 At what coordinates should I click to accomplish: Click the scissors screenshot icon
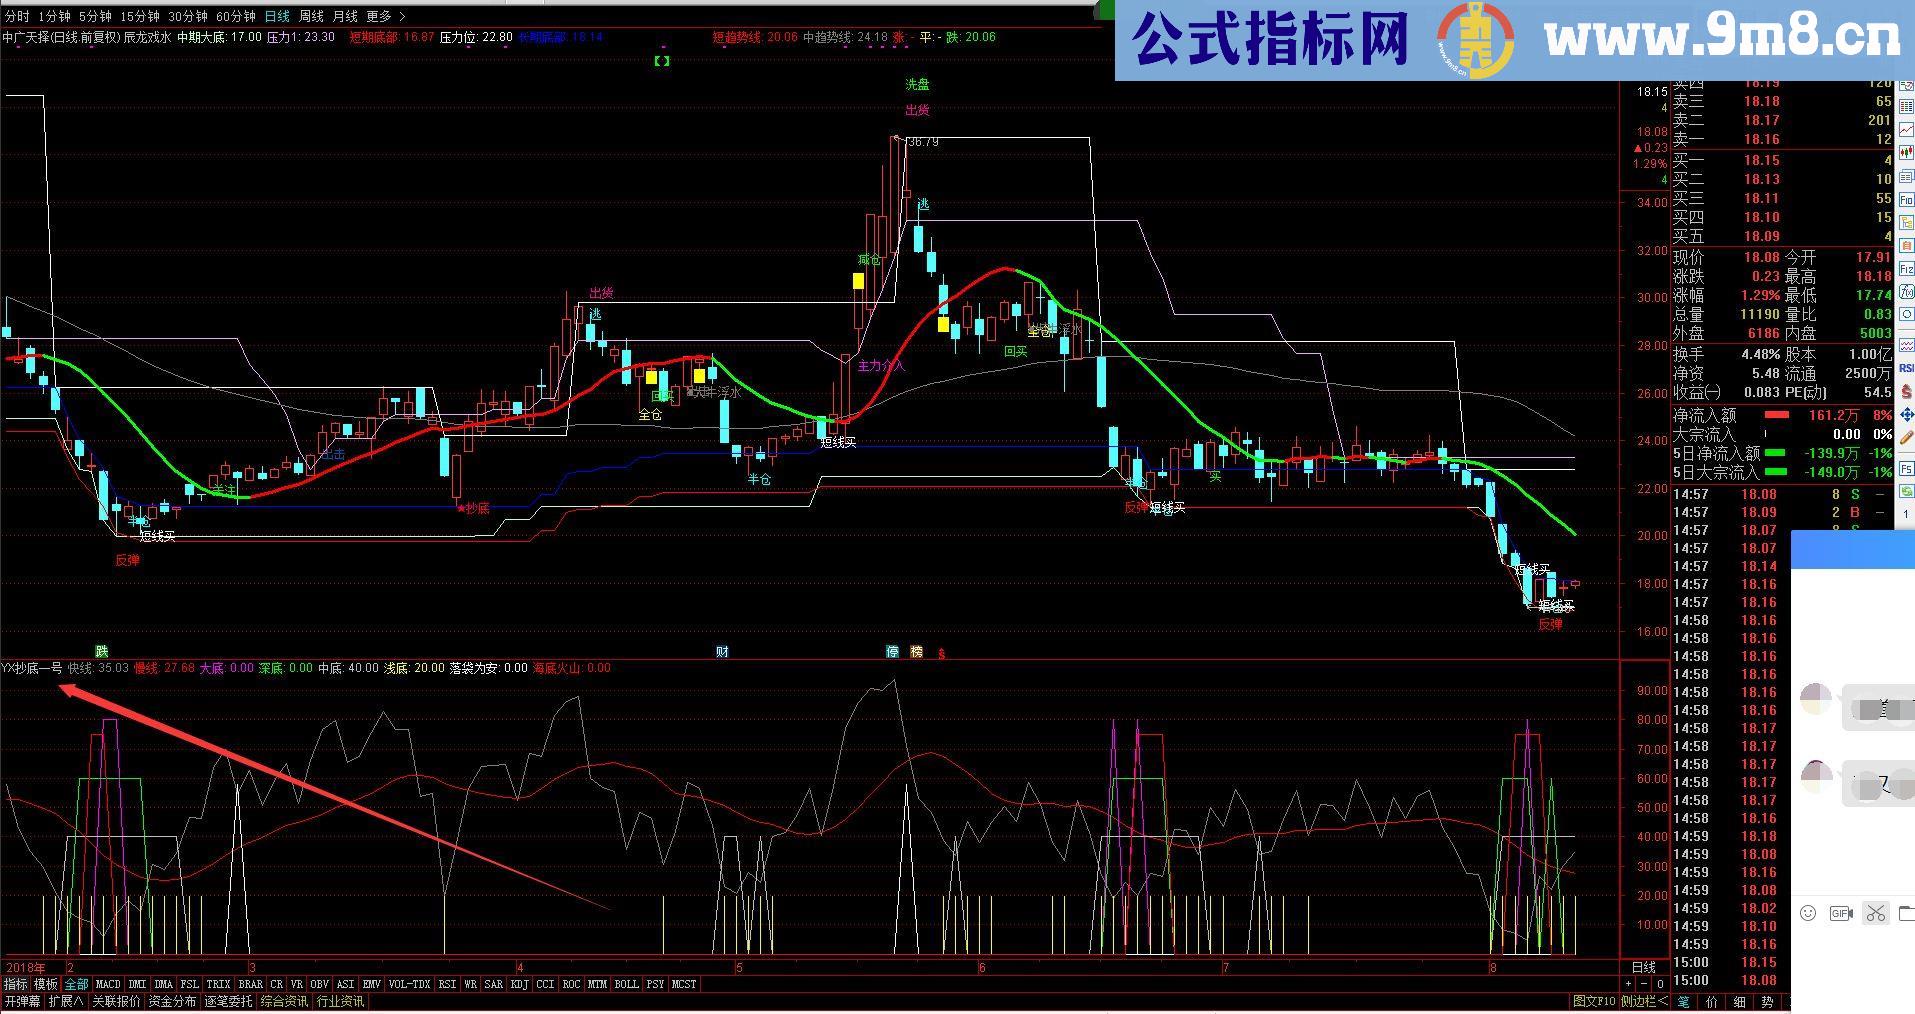tap(1875, 913)
